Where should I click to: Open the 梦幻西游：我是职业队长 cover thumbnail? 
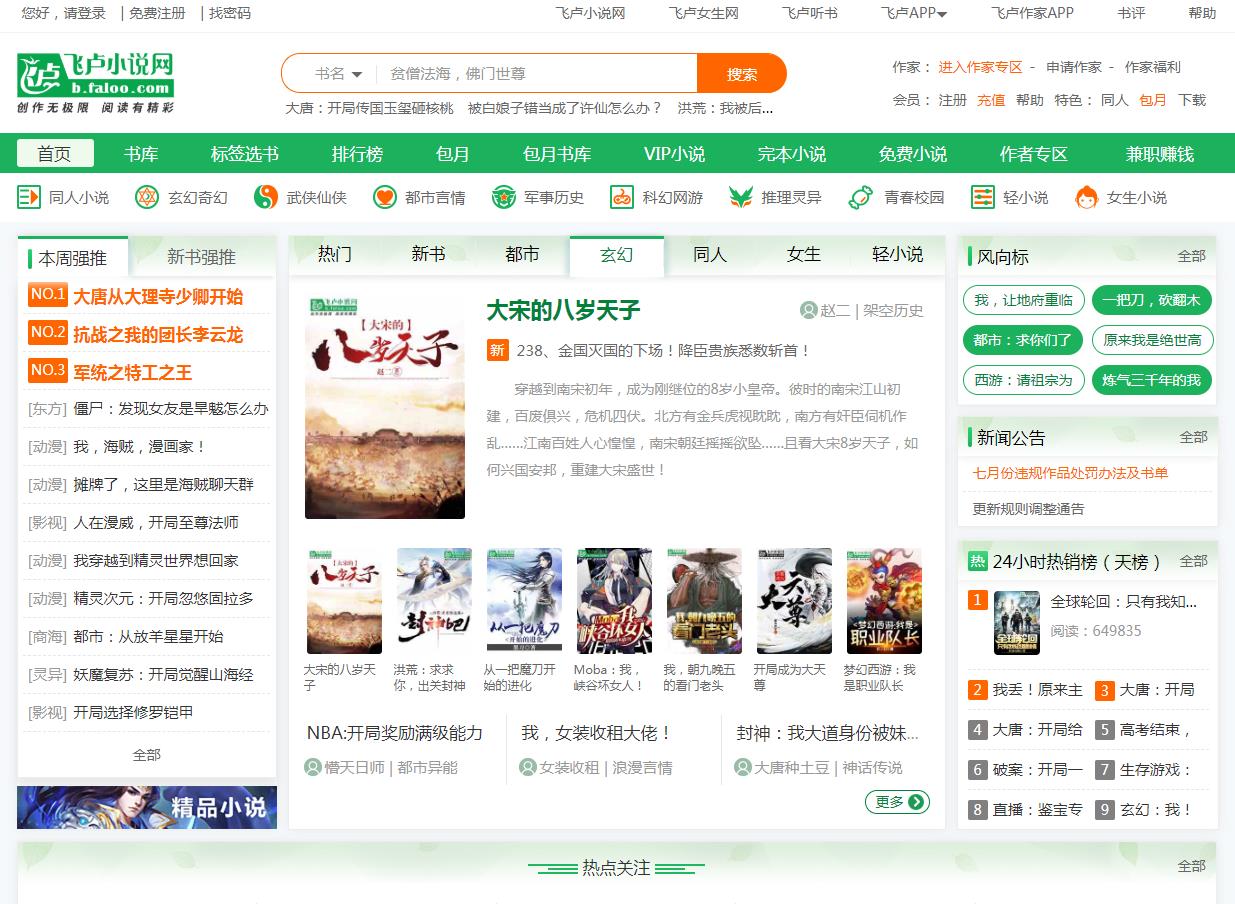(x=884, y=601)
